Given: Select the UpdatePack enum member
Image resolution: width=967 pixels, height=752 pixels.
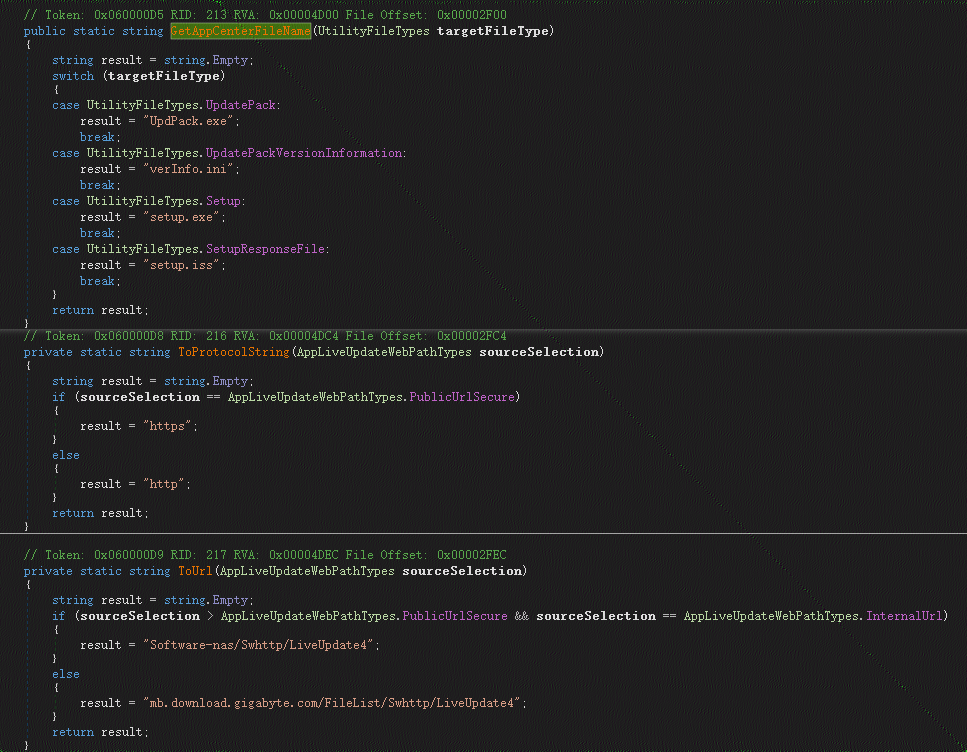Looking at the screenshot, I should click(x=241, y=105).
